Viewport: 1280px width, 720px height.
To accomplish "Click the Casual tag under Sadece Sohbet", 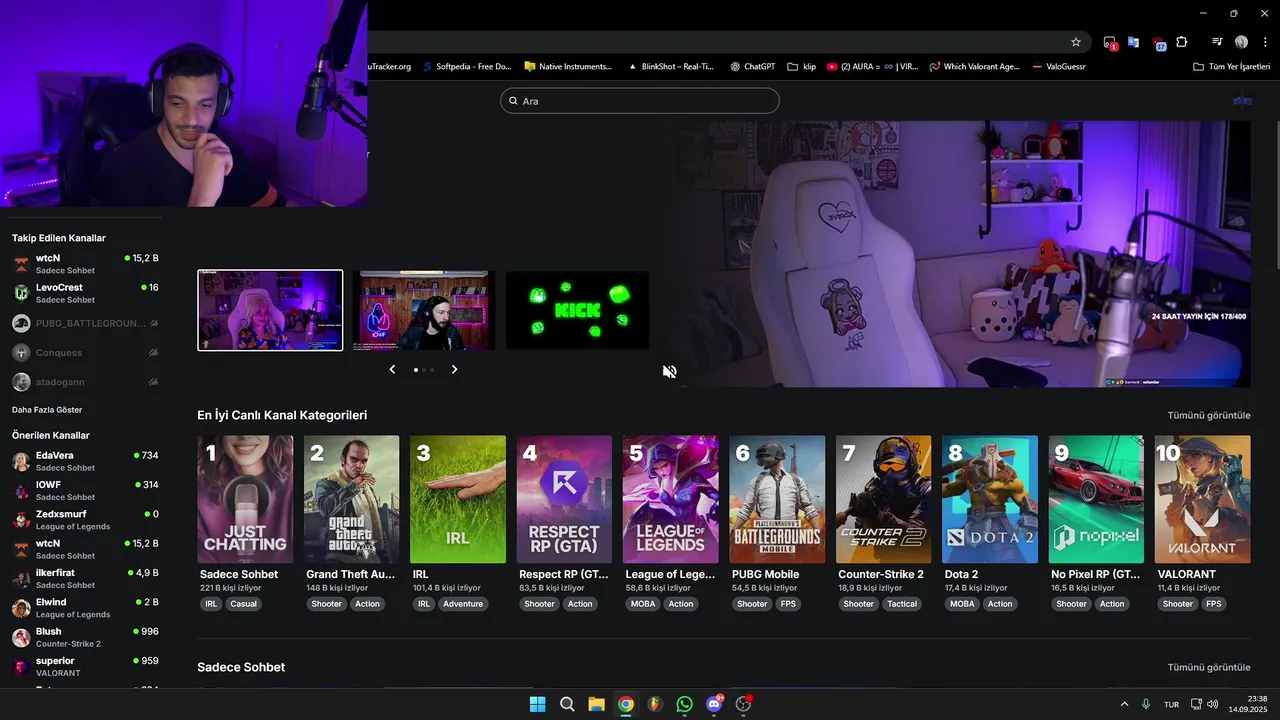I will tap(243, 604).
